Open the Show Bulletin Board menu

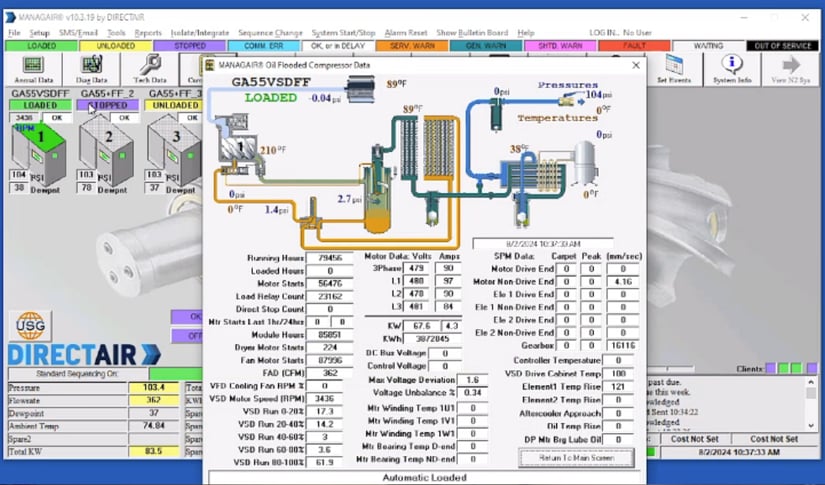472,33
